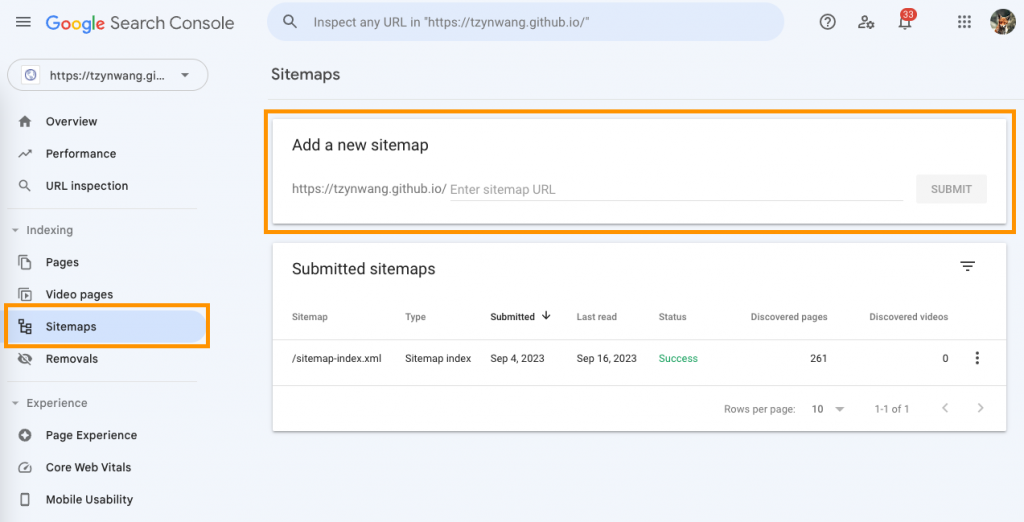This screenshot has height=522, width=1024.
Task: Open notifications bell with 33 badge
Action: click(x=905, y=22)
